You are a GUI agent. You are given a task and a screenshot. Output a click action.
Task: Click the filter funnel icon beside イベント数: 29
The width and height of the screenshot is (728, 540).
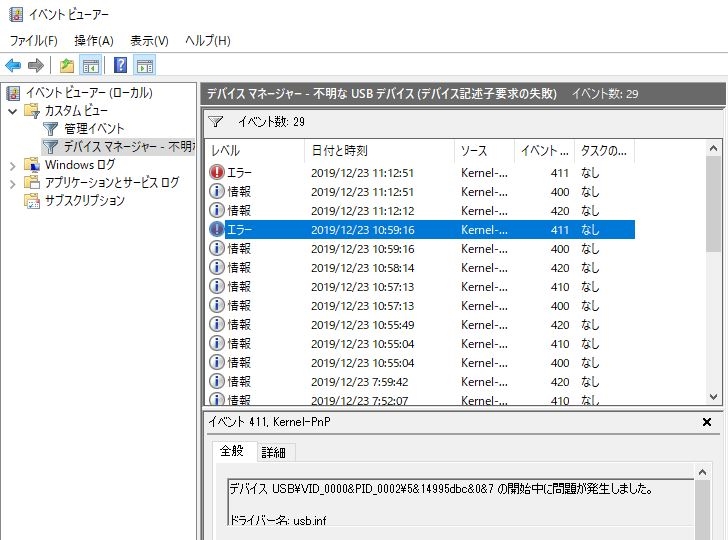pyautogui.click(x=216, y=122)
